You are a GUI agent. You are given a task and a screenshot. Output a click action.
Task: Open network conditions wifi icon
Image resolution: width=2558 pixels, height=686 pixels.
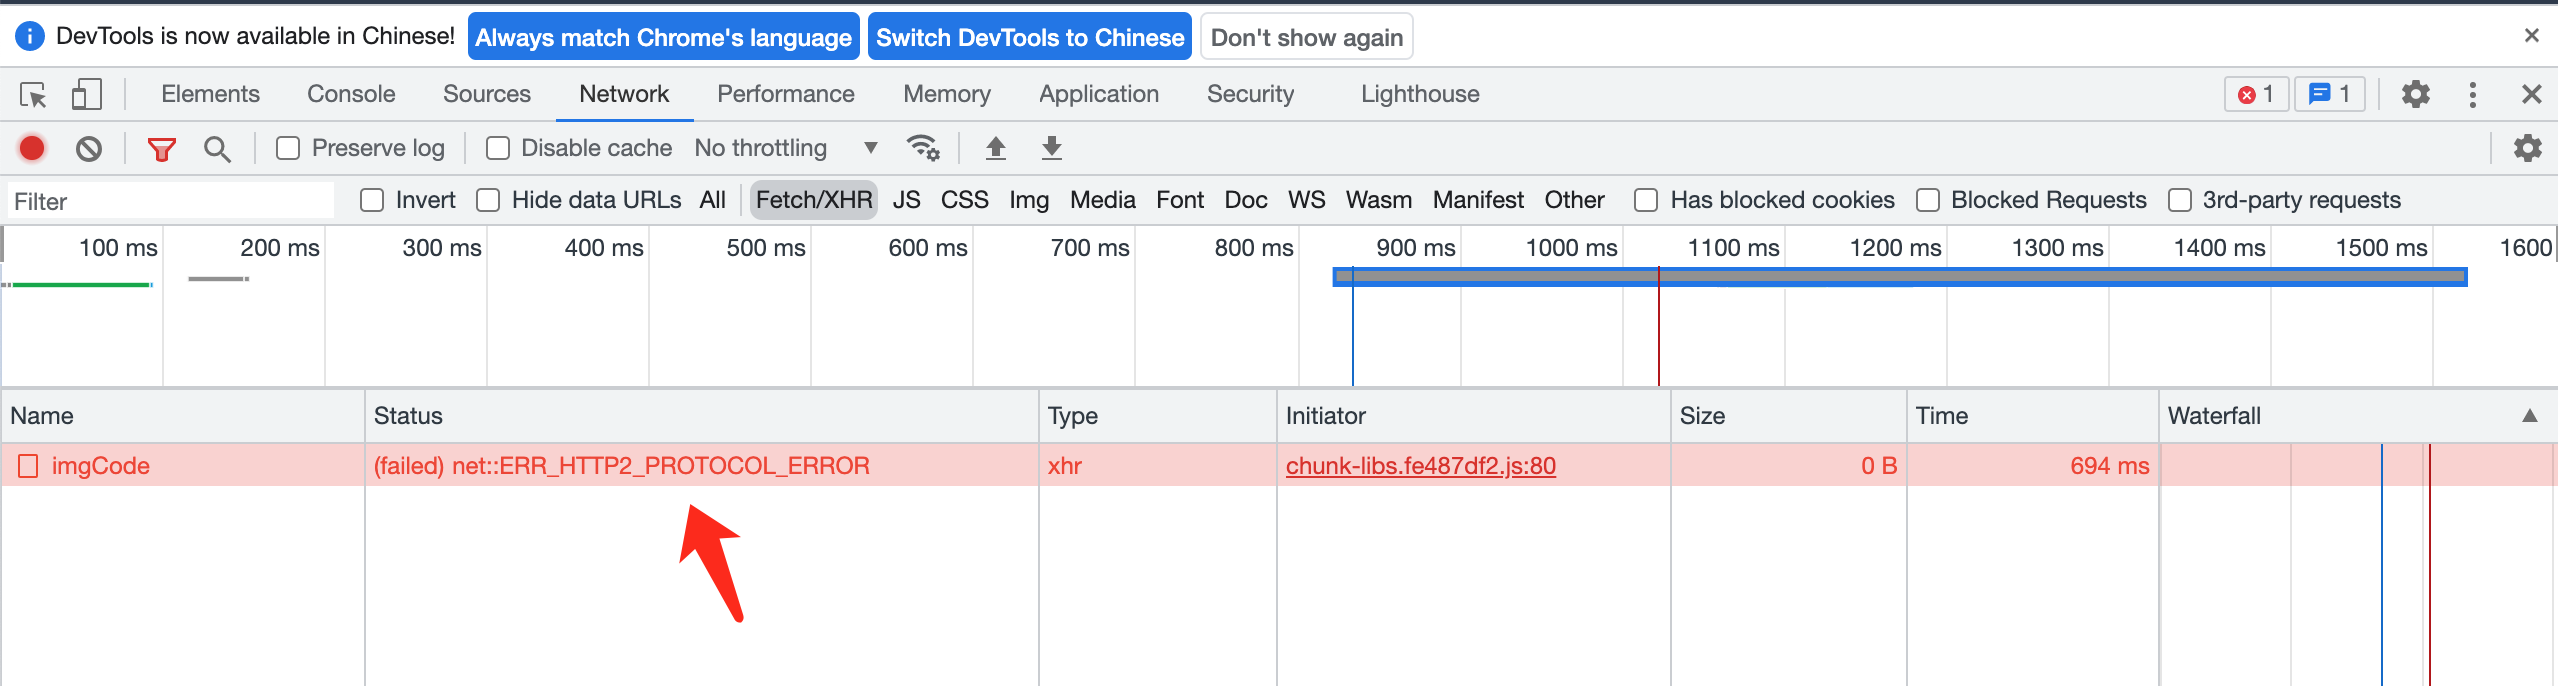[922, 148]
